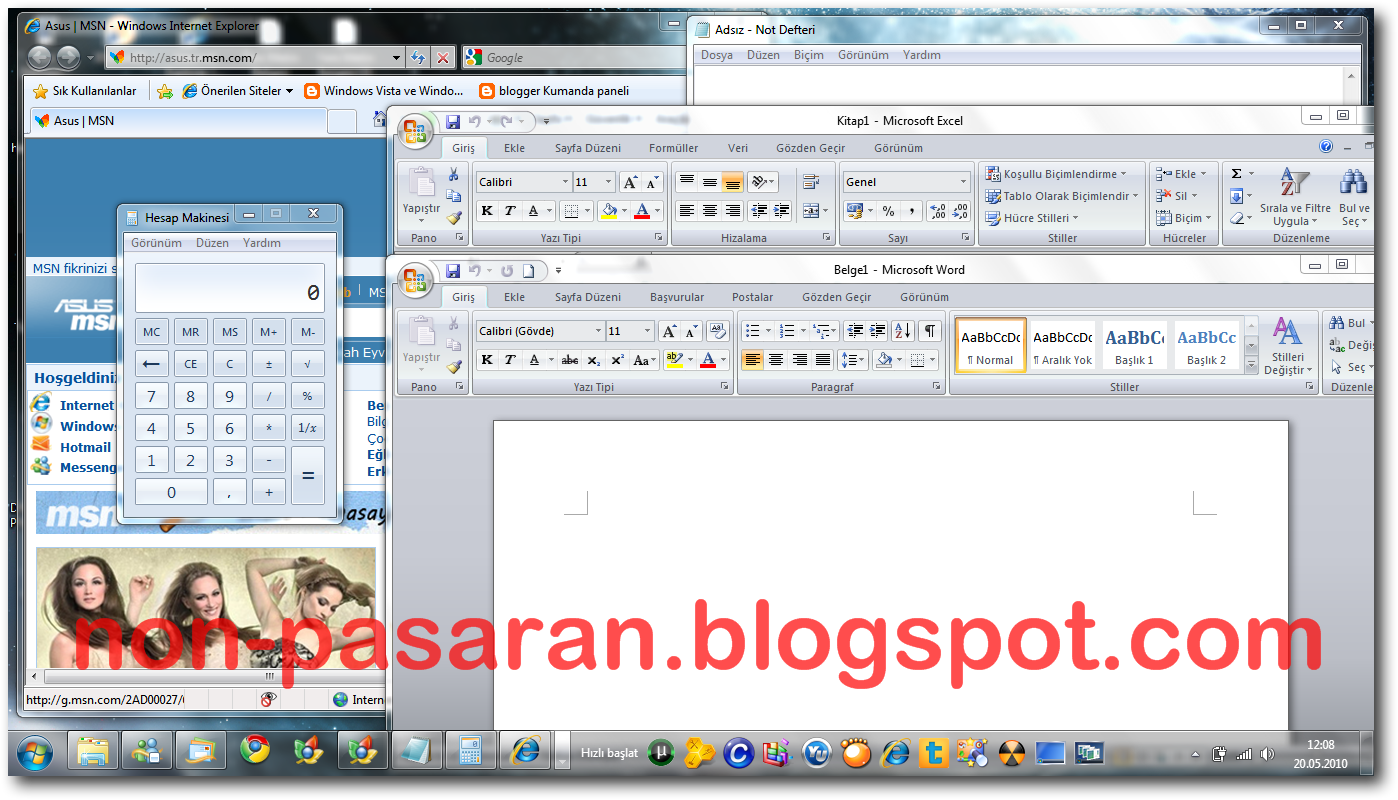The height and width of the screenshot is (800, 1398).
Task: Open Düzen menu in Hesap Makinesi
Action: tap(212, 243)
